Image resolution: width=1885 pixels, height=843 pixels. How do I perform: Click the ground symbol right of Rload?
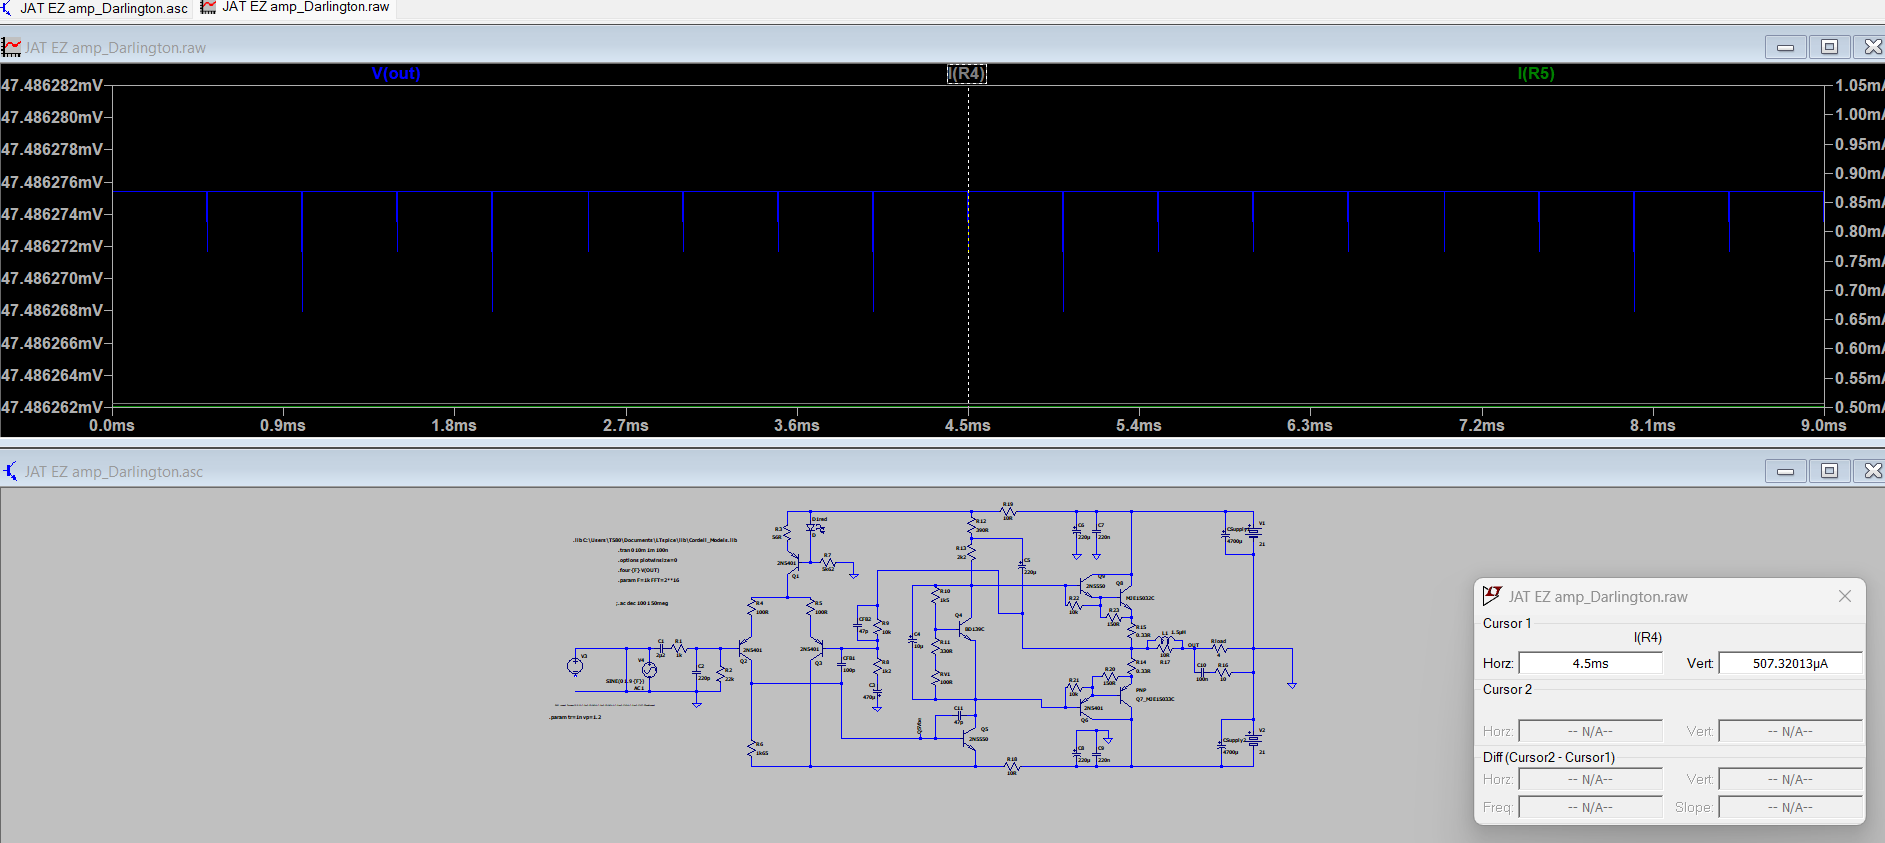click(x=1292, y=684)
